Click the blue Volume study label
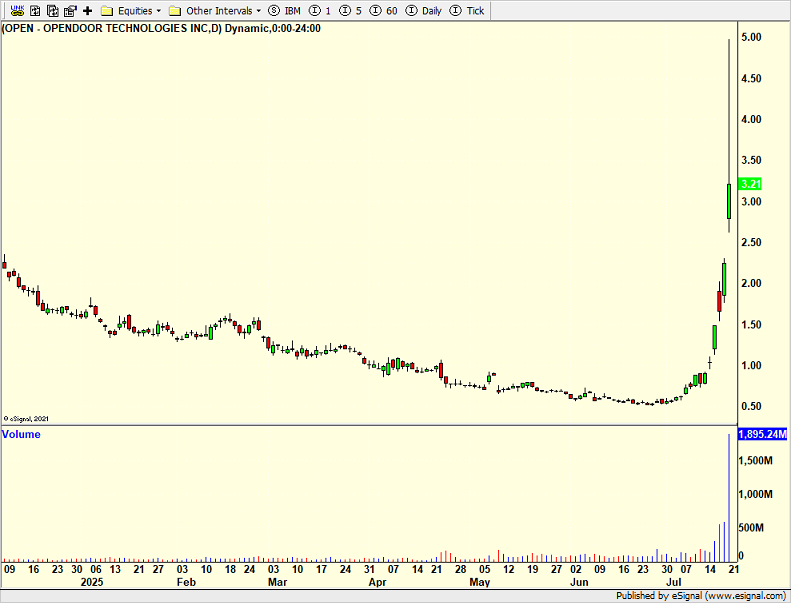The width and height of the screenshot is (791, 603). click(x=21, y=434)
